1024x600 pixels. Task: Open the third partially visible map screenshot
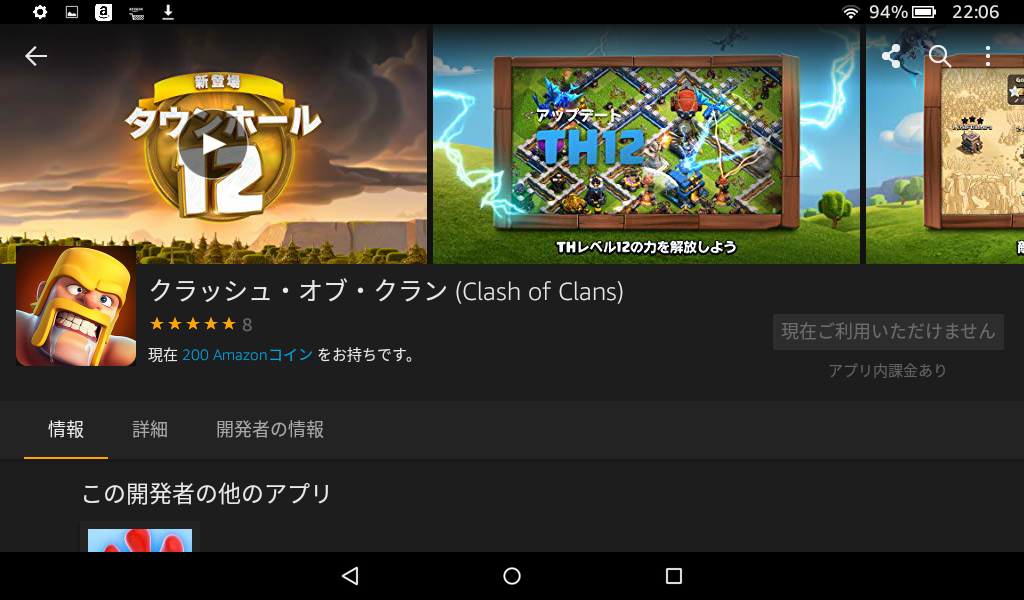click(x=945, y=144)
